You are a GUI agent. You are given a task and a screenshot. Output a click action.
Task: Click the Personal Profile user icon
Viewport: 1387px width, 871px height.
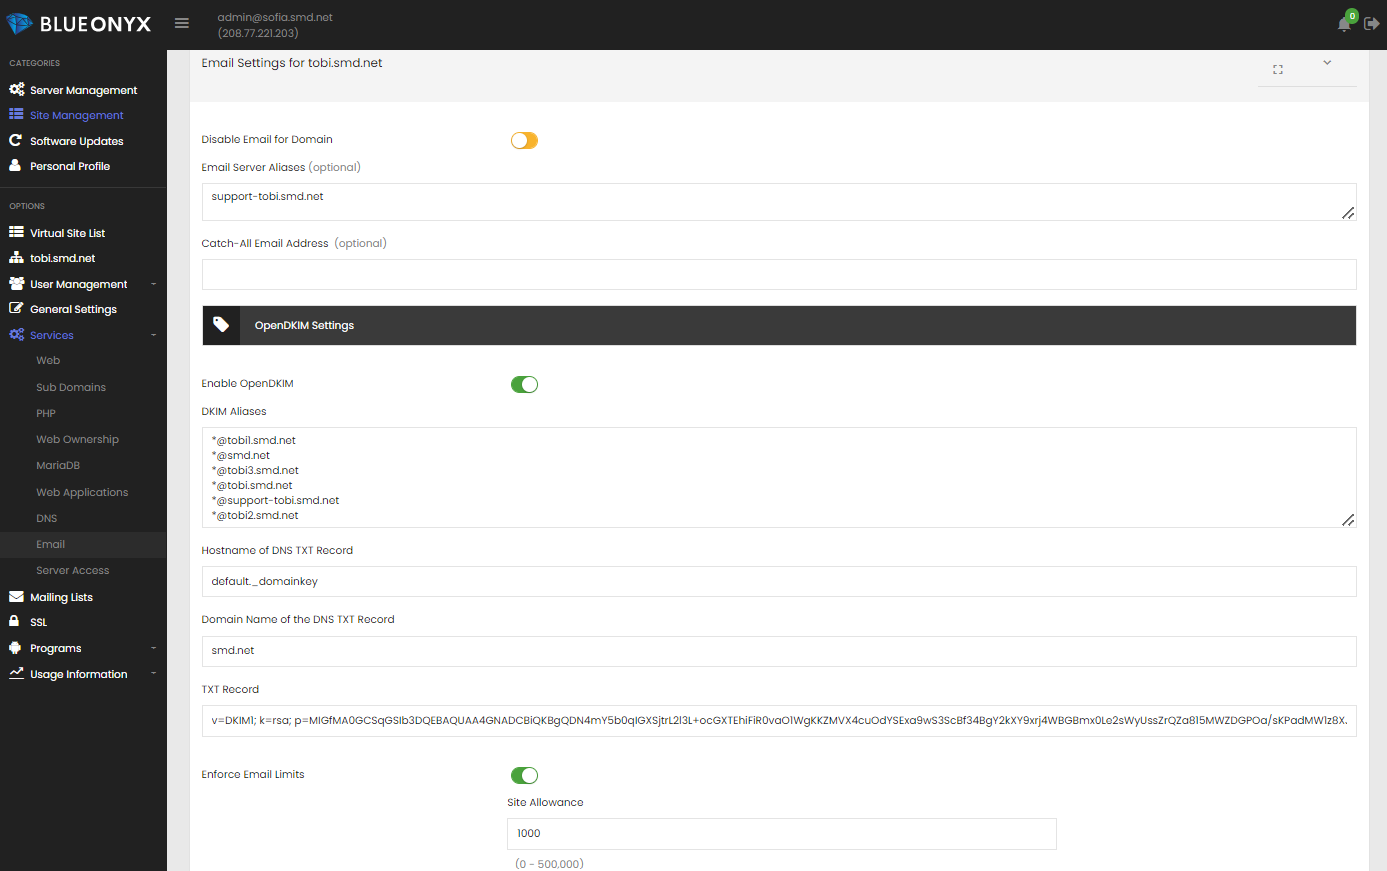click(x=15, y=165)
